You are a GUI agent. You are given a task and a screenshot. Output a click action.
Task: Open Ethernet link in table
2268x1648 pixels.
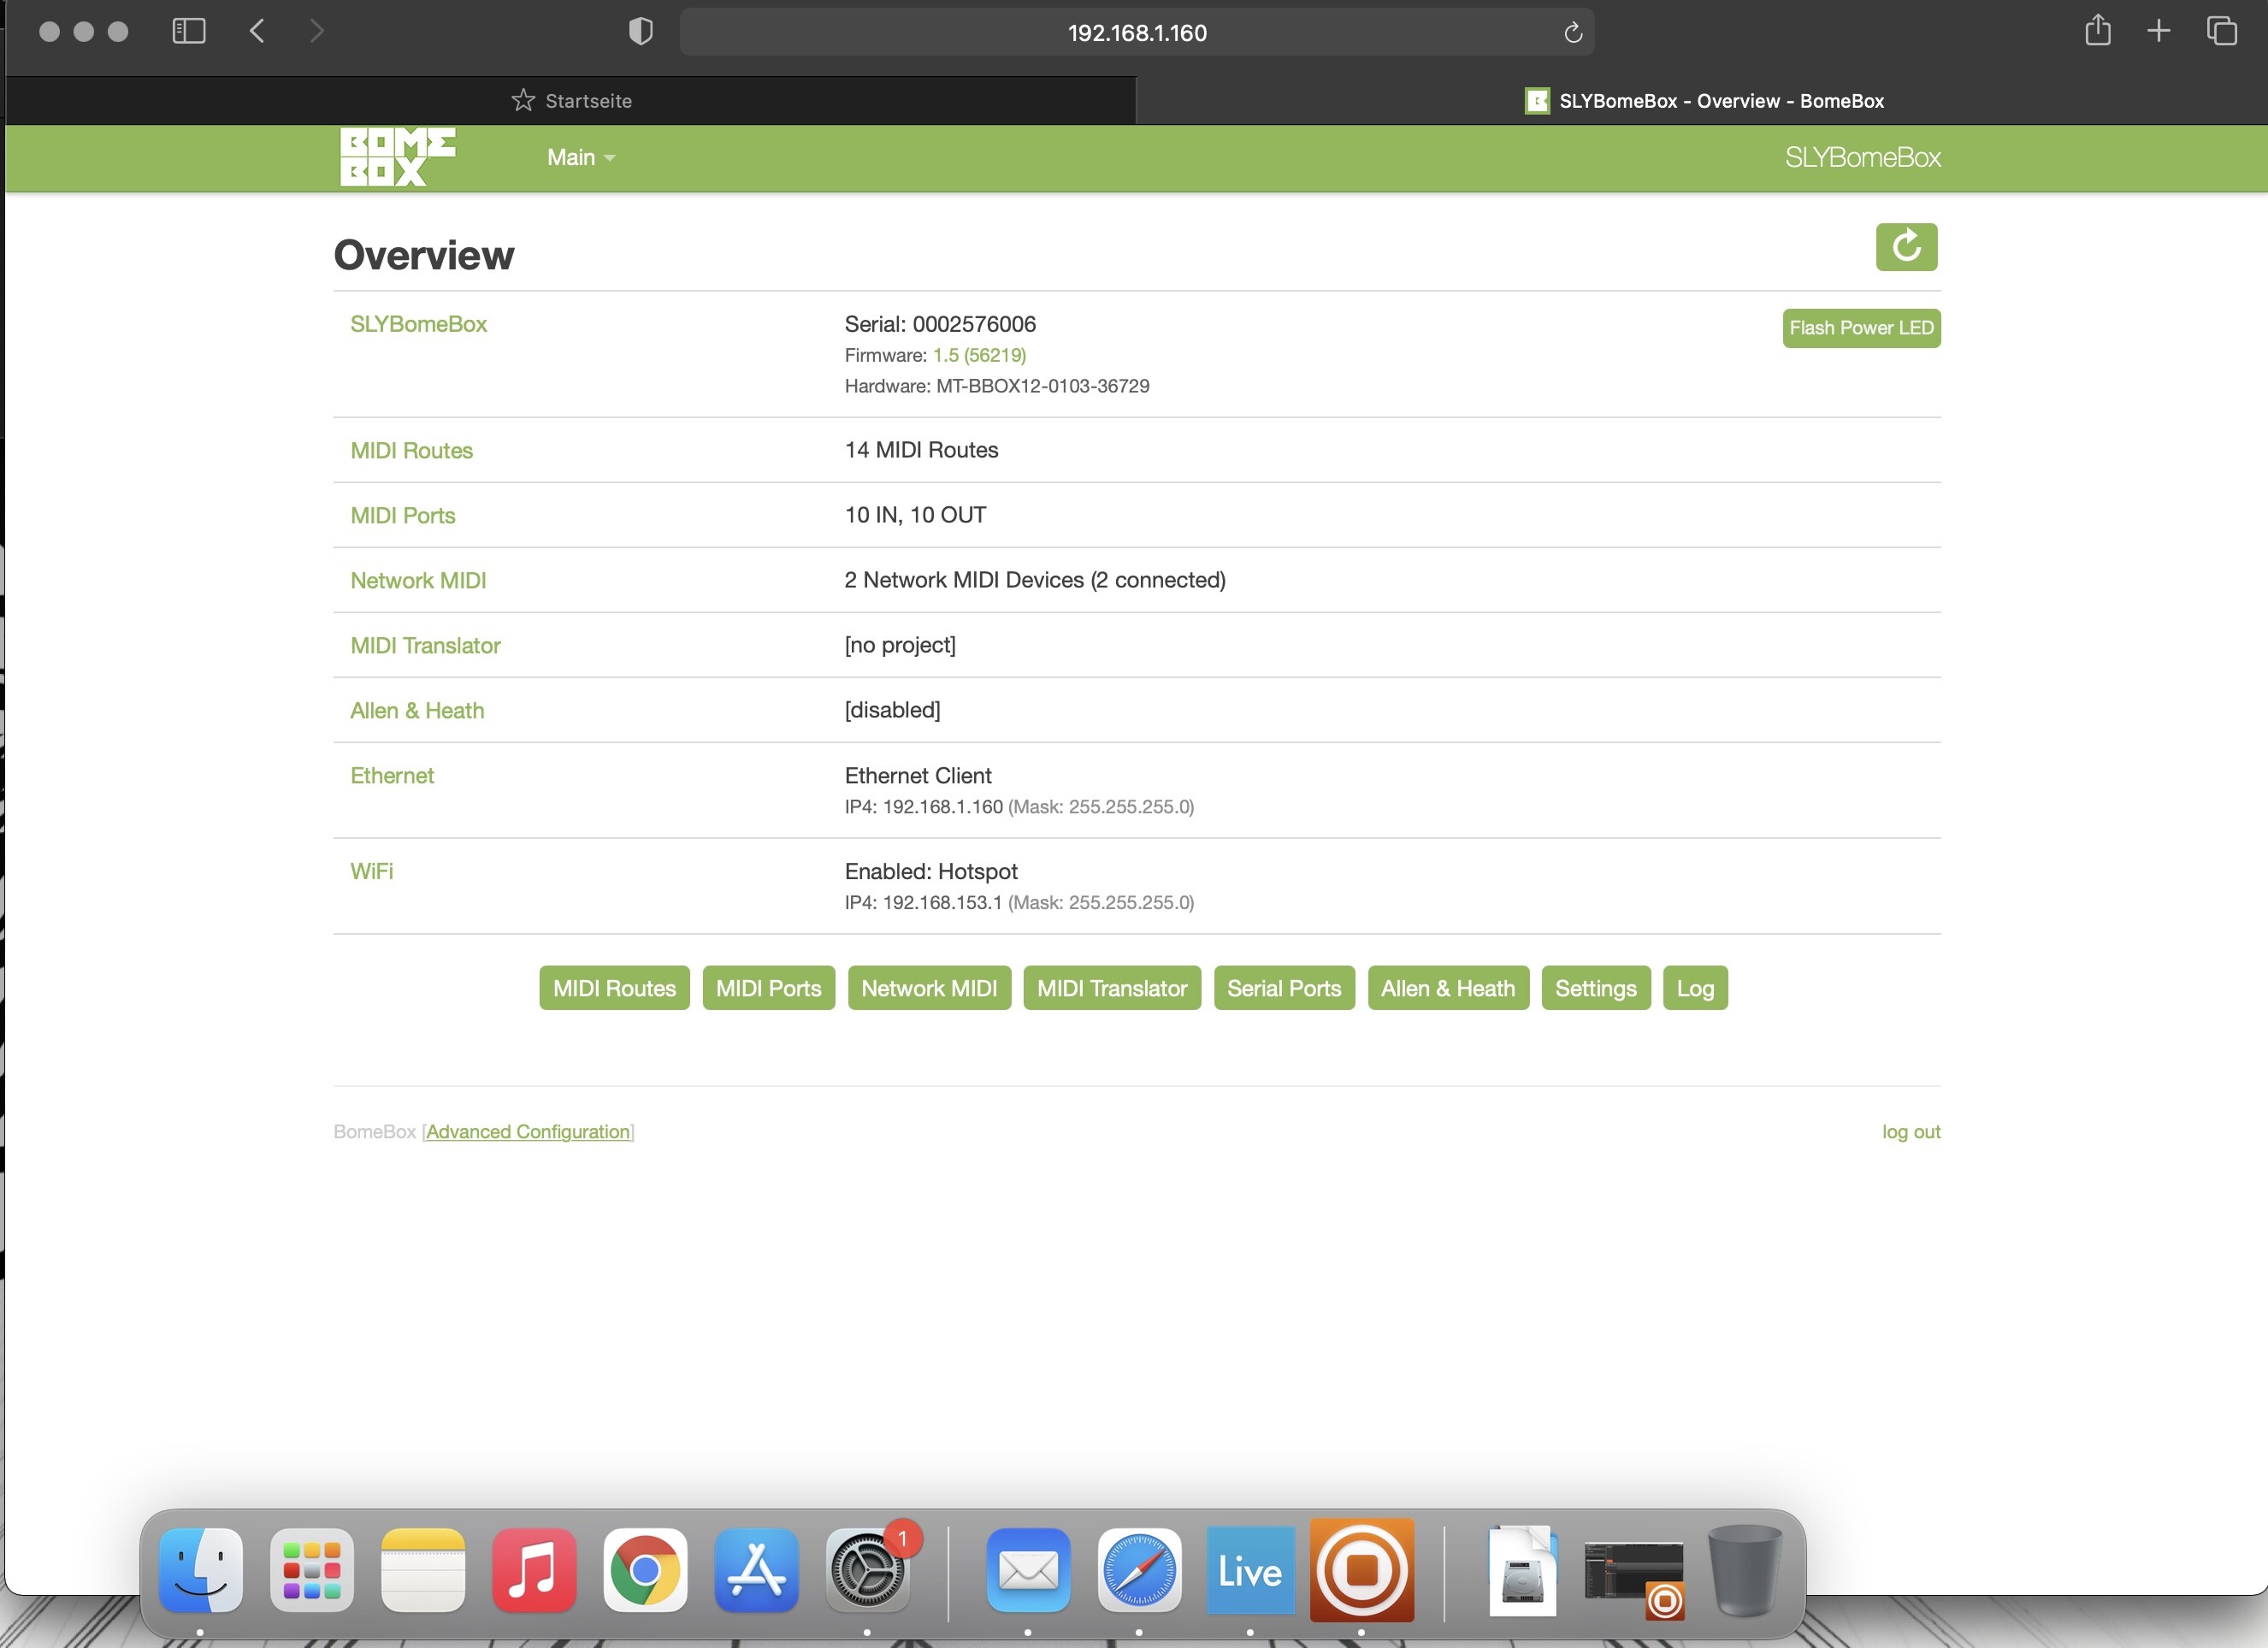pyautogui.click(x=392, y=776)
